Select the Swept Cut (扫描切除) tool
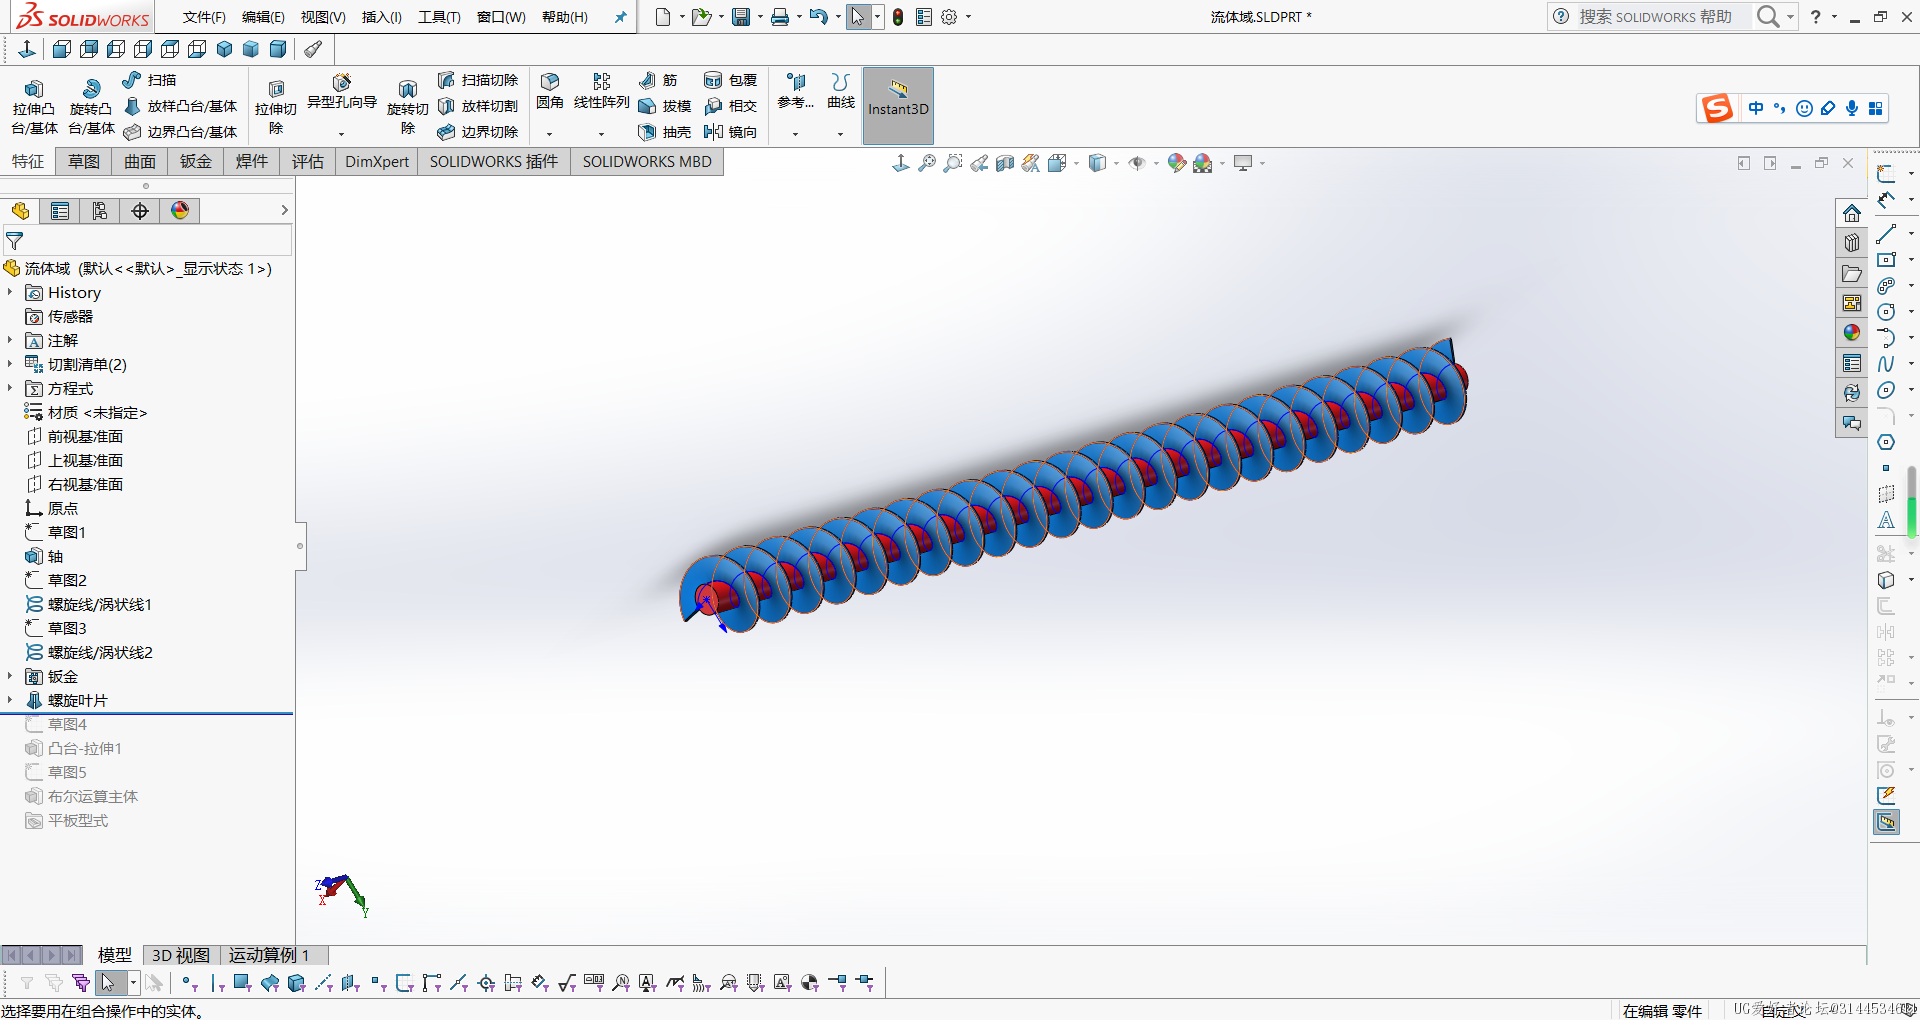1920x1020 pixels. point(478,80)
